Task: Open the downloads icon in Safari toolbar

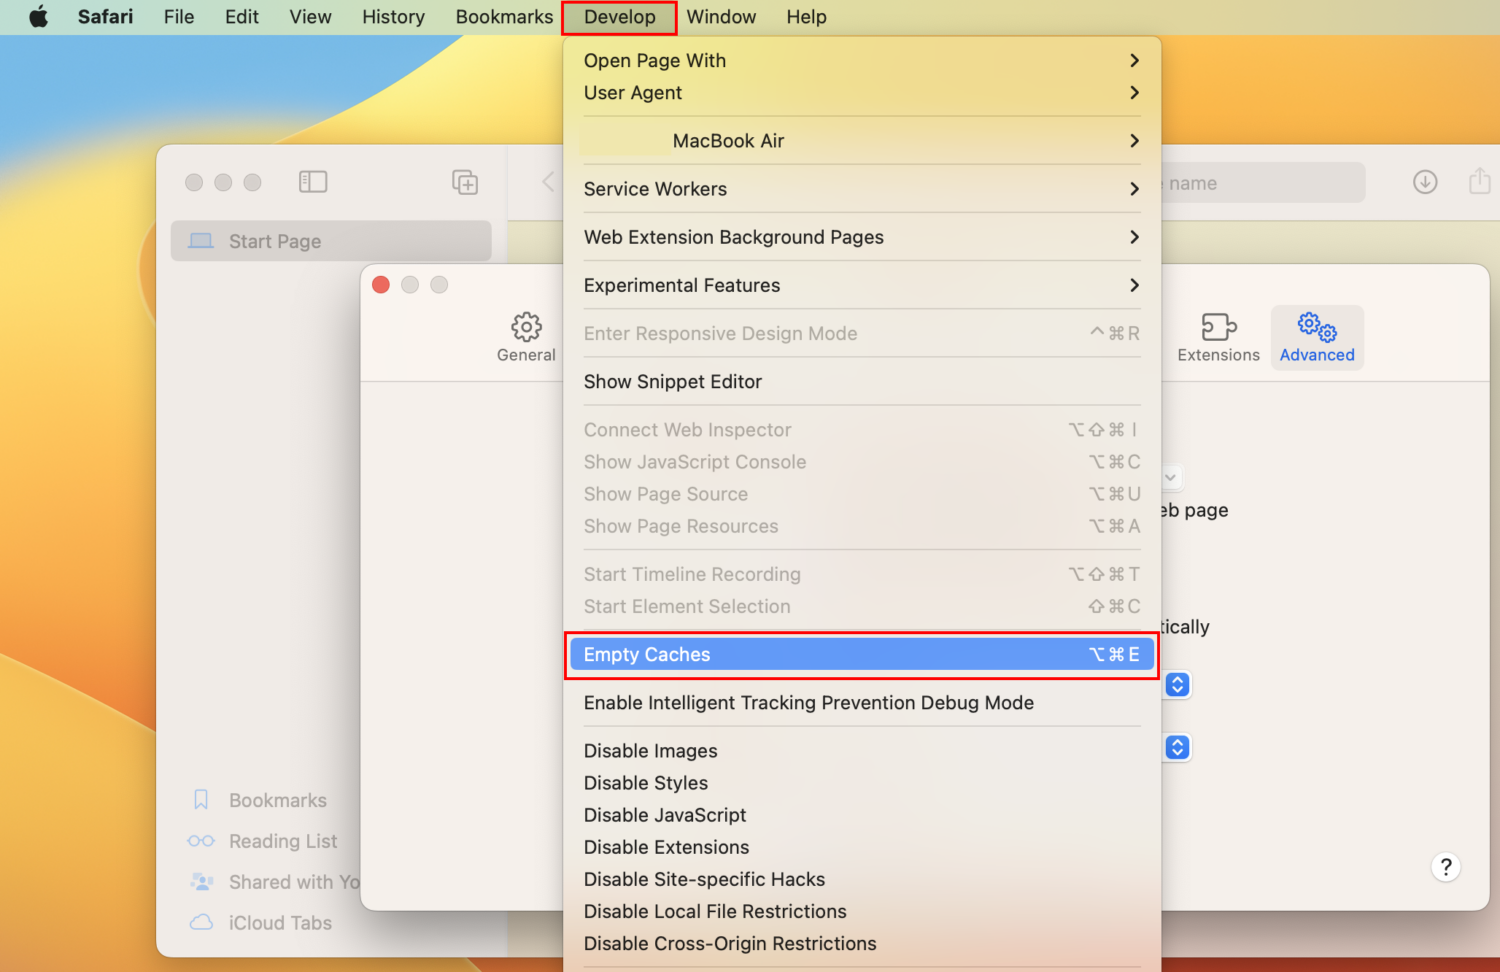Action: (1425, 182)
